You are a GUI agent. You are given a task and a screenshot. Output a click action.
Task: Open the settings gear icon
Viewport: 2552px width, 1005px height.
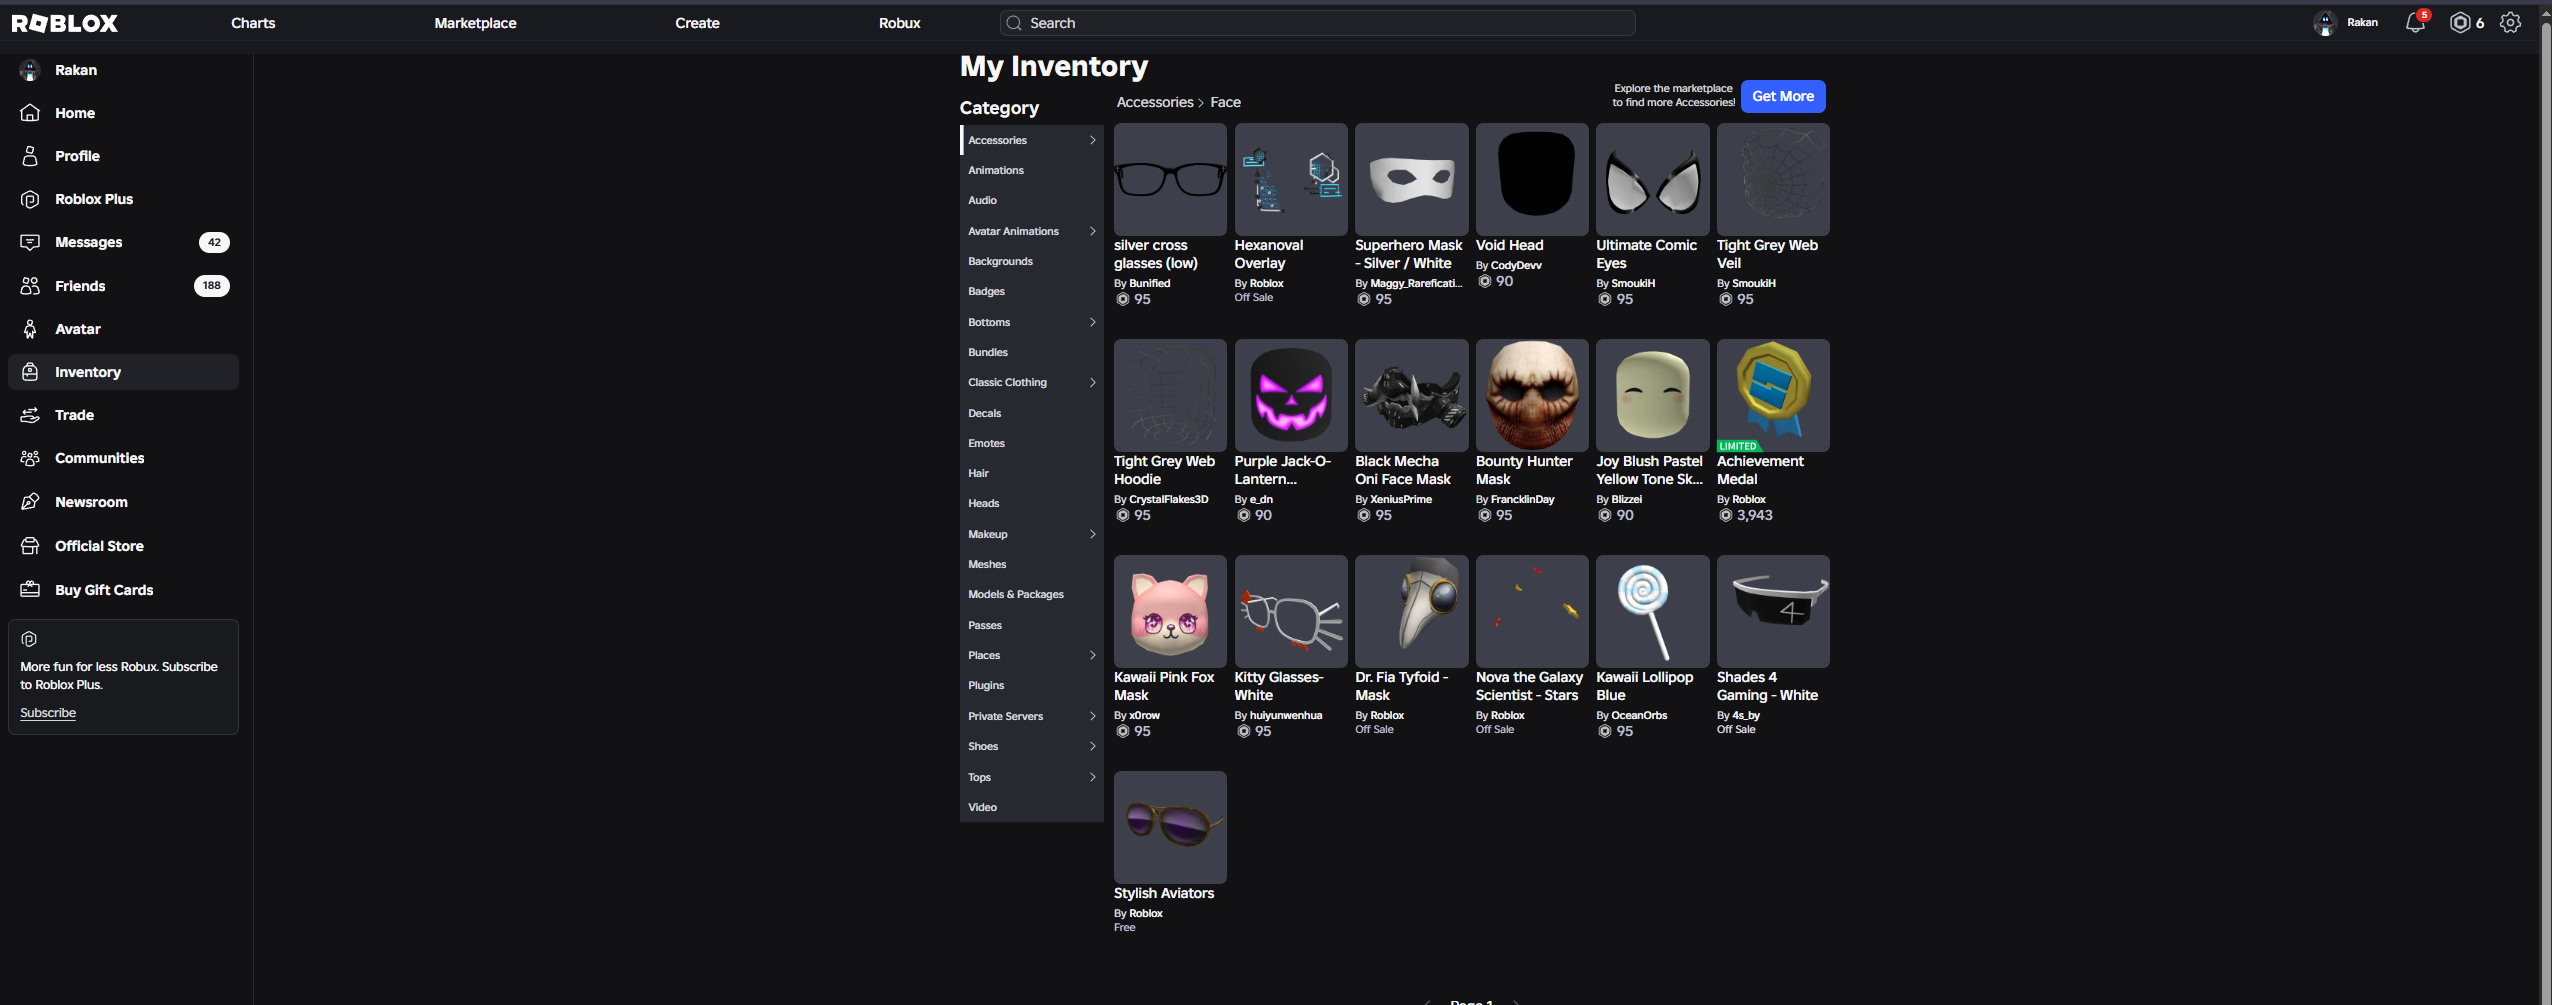[x=2510, y=22]
